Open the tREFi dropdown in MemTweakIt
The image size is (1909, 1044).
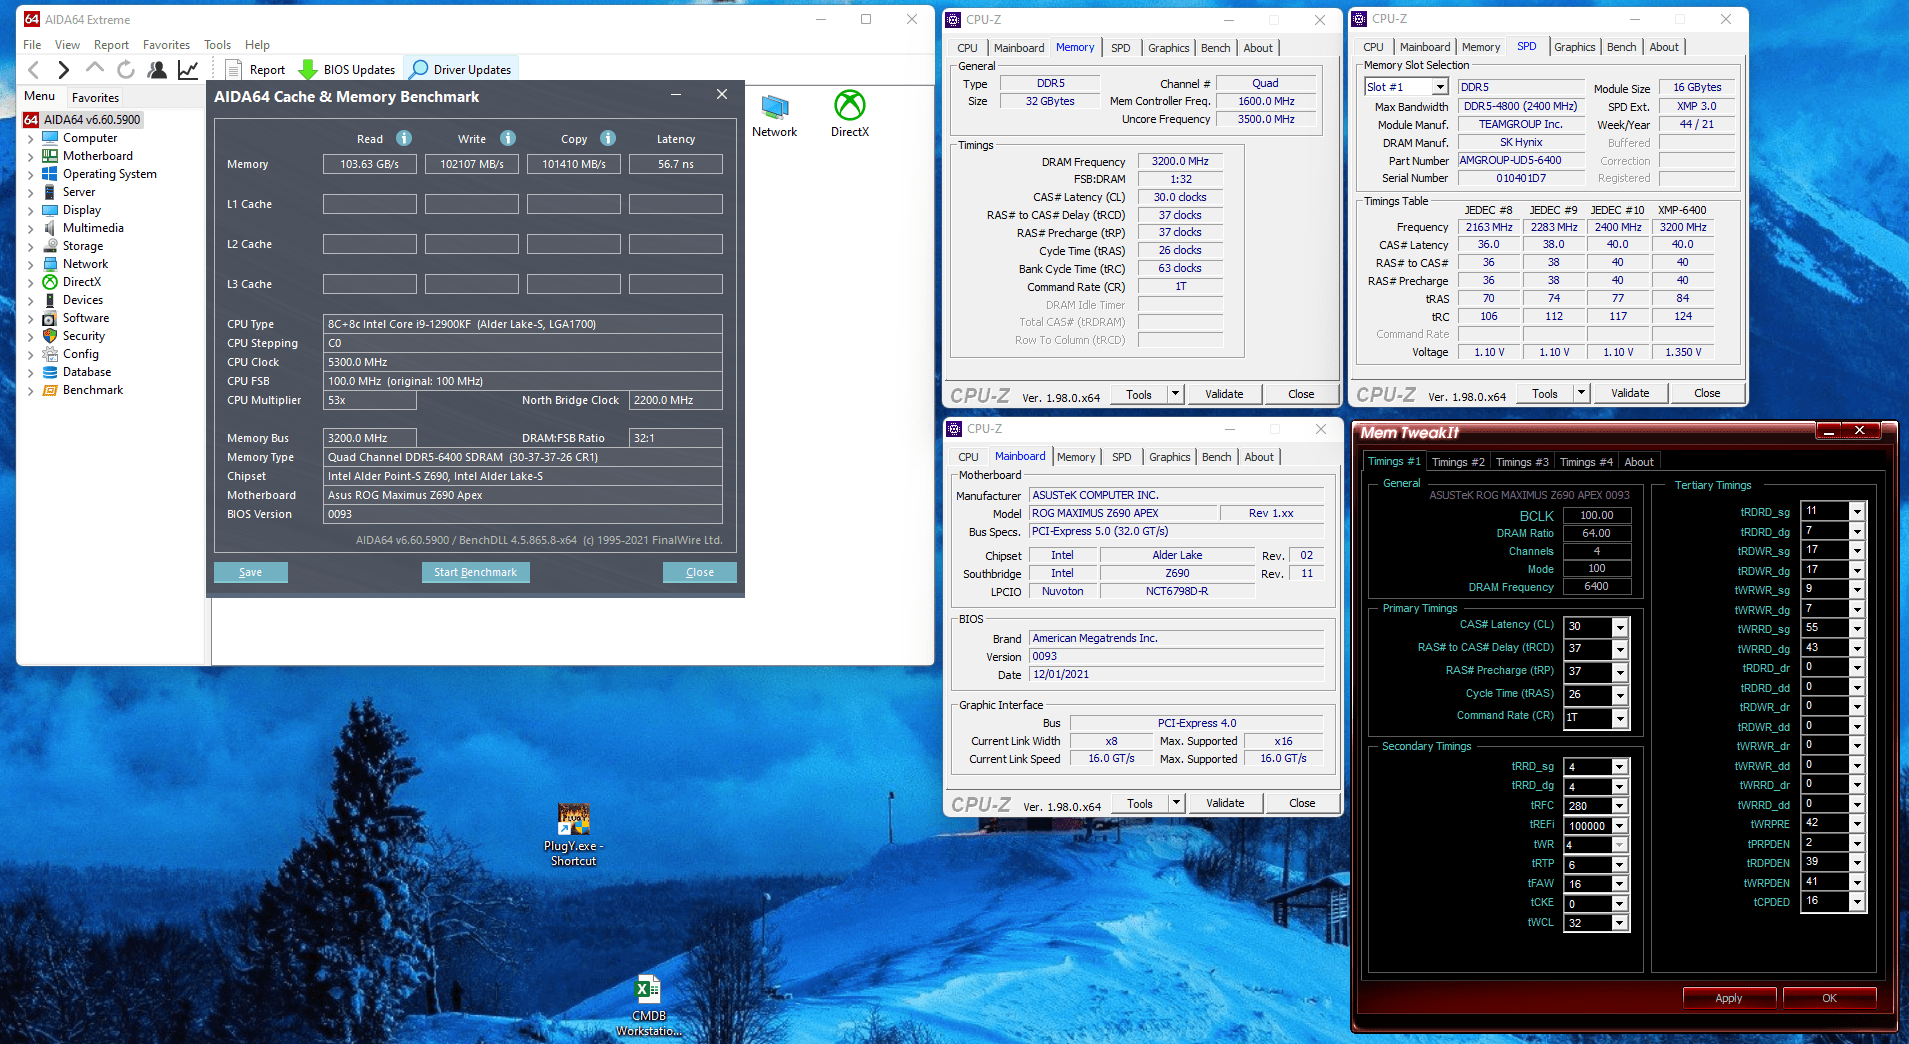[1620, 826]
